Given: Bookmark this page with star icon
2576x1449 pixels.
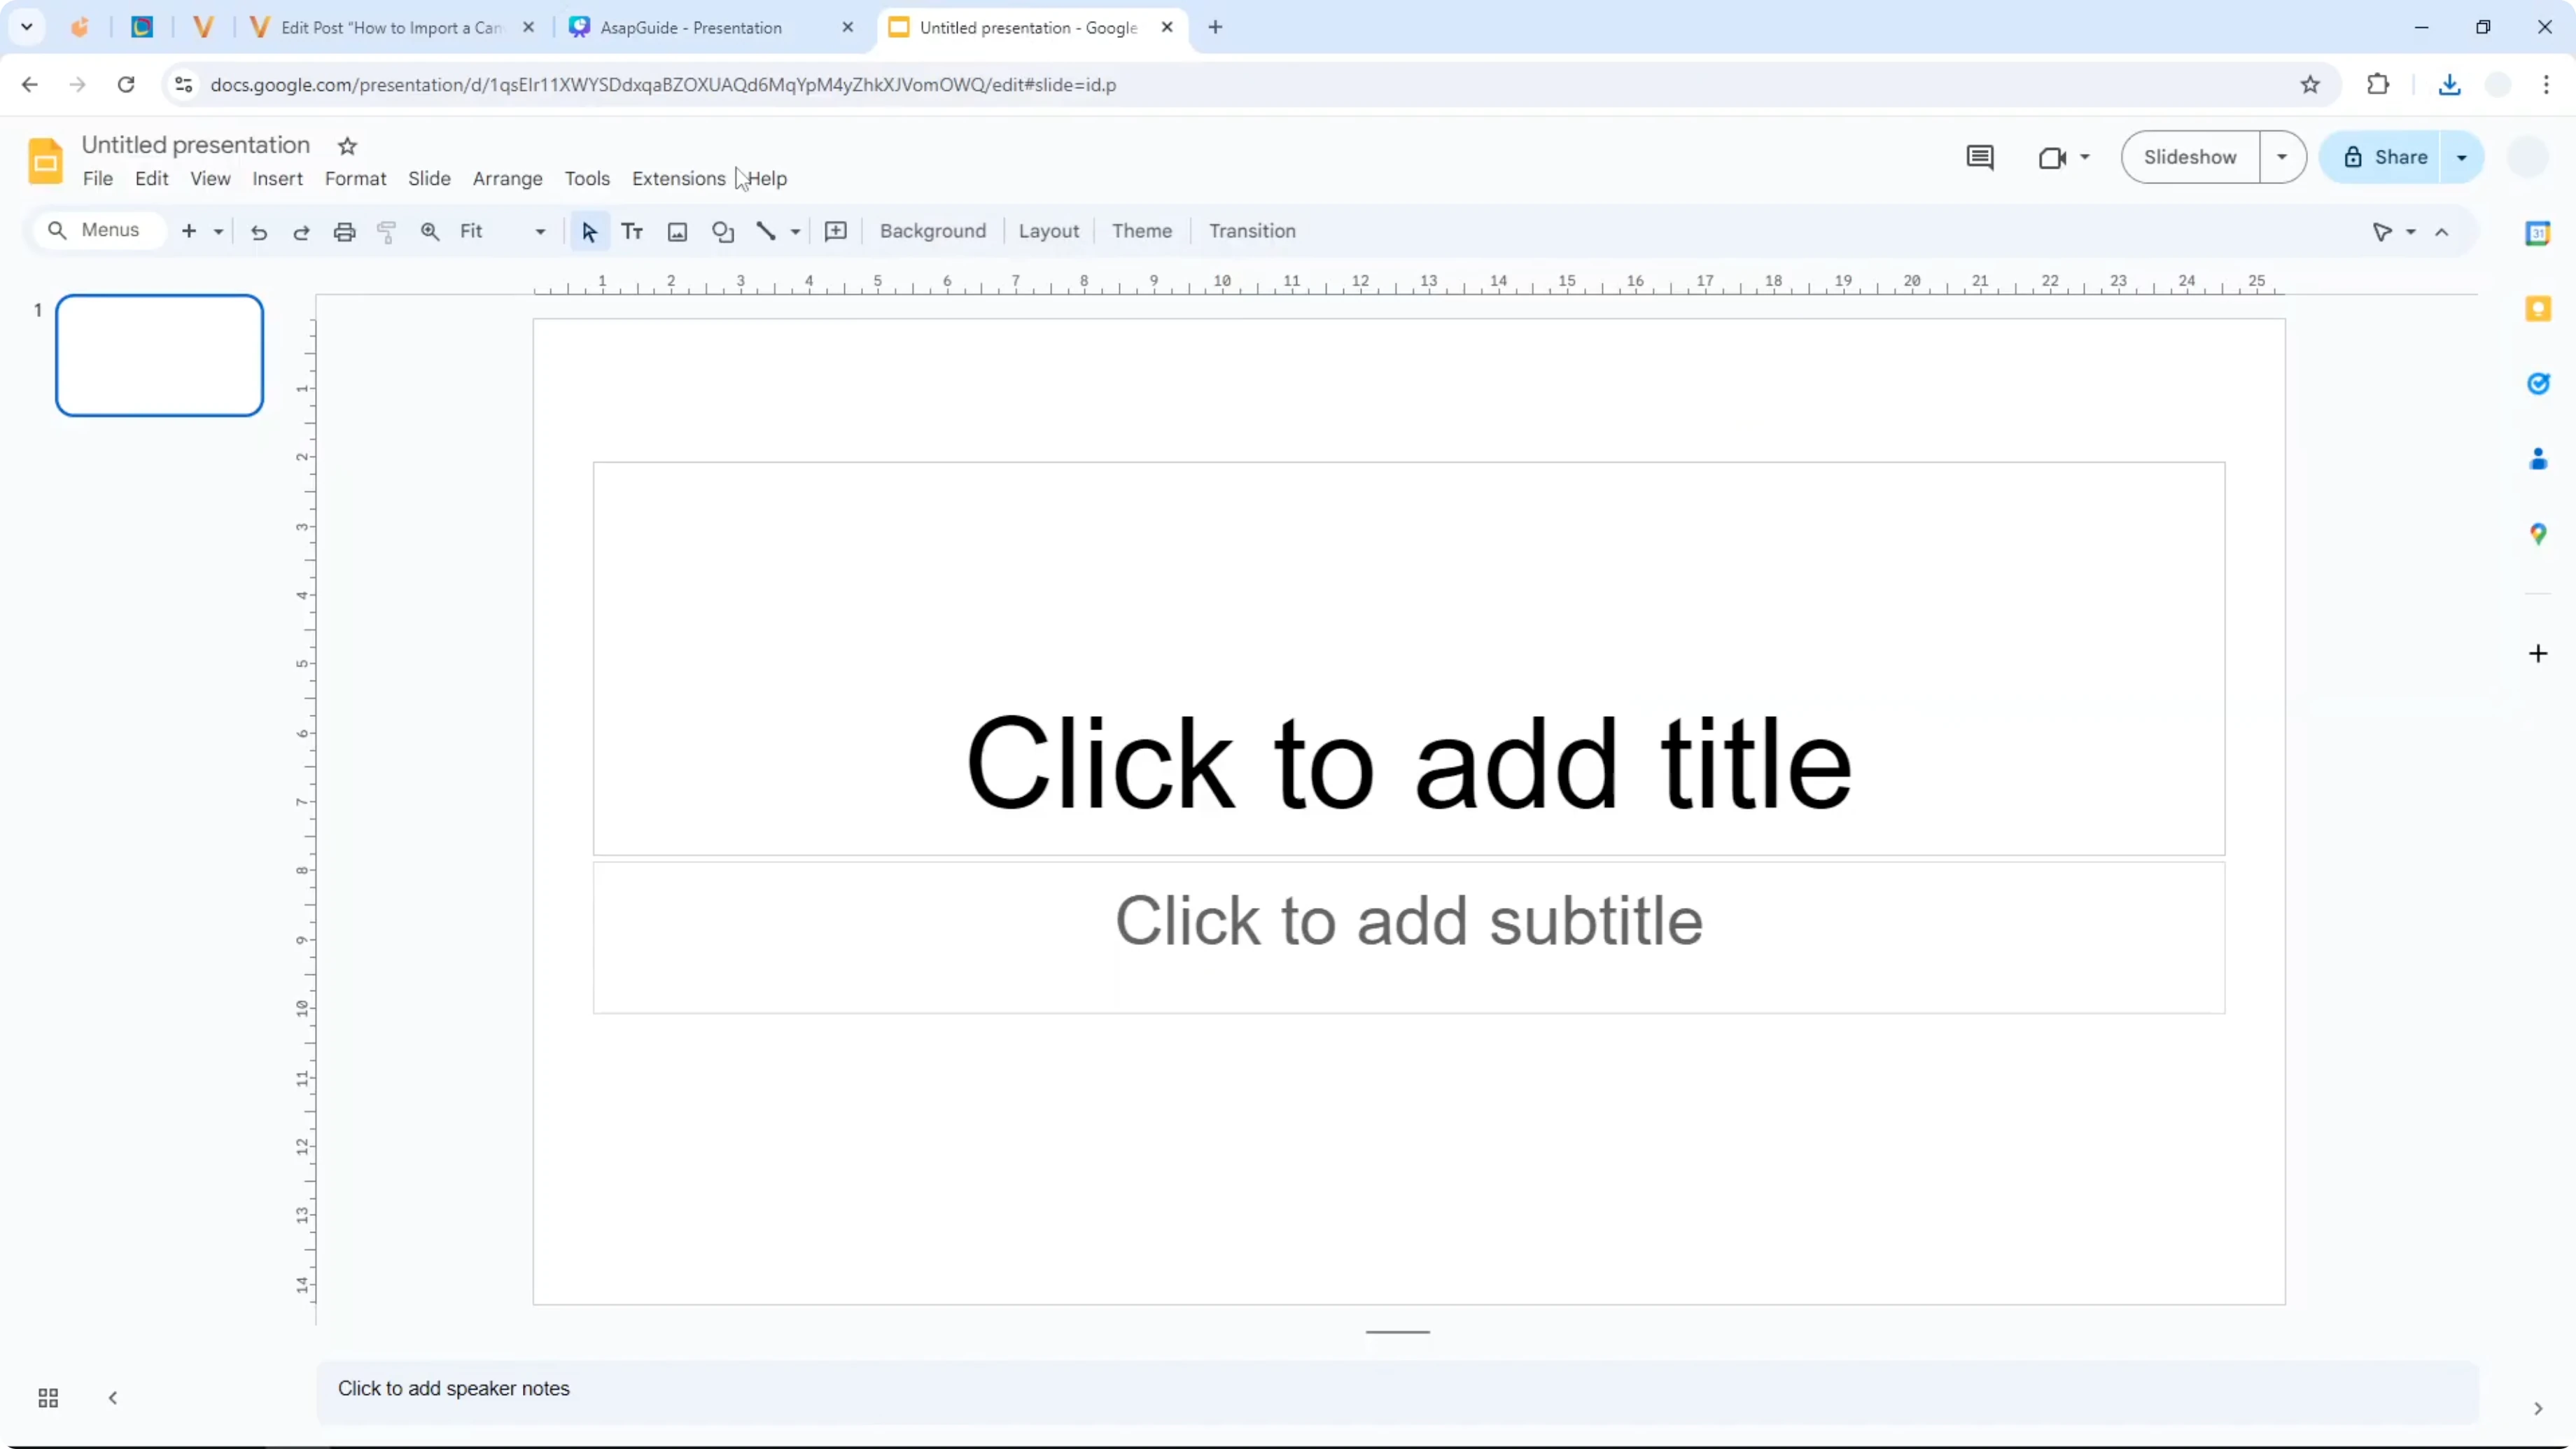Looking at the screenshot, I should tap(2310, 85).
